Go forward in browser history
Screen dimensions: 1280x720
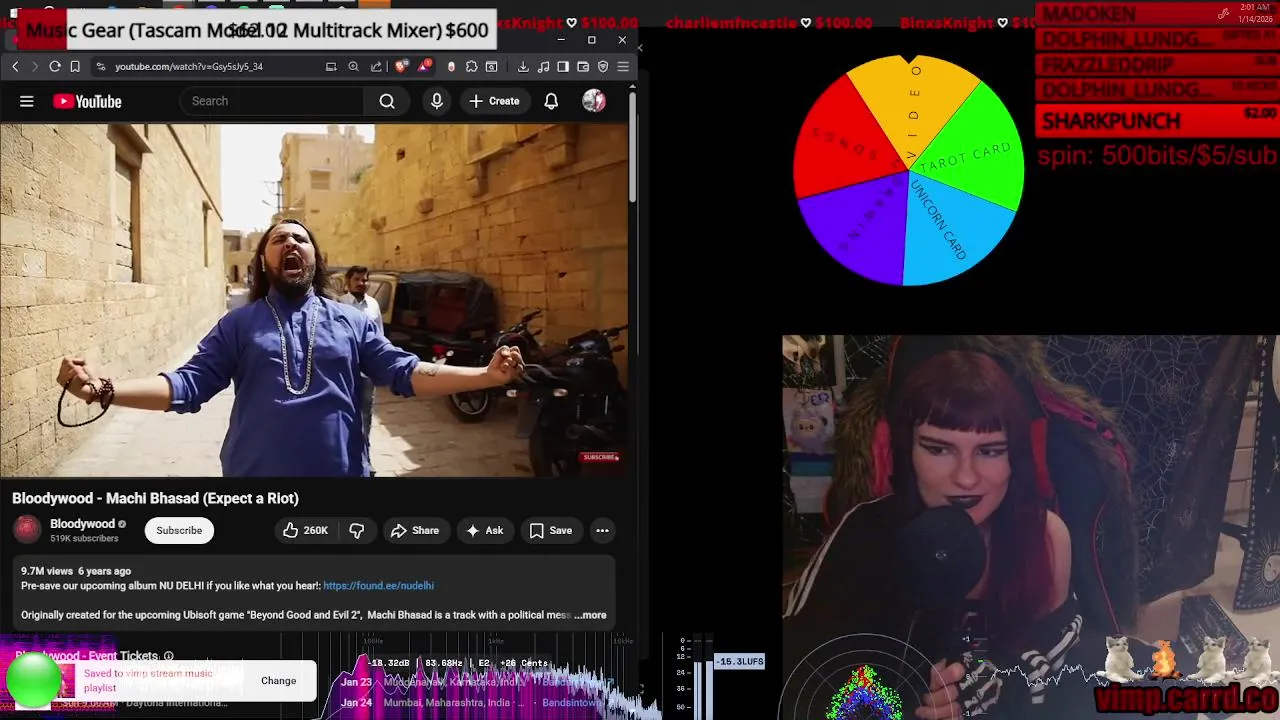point(35,66)
